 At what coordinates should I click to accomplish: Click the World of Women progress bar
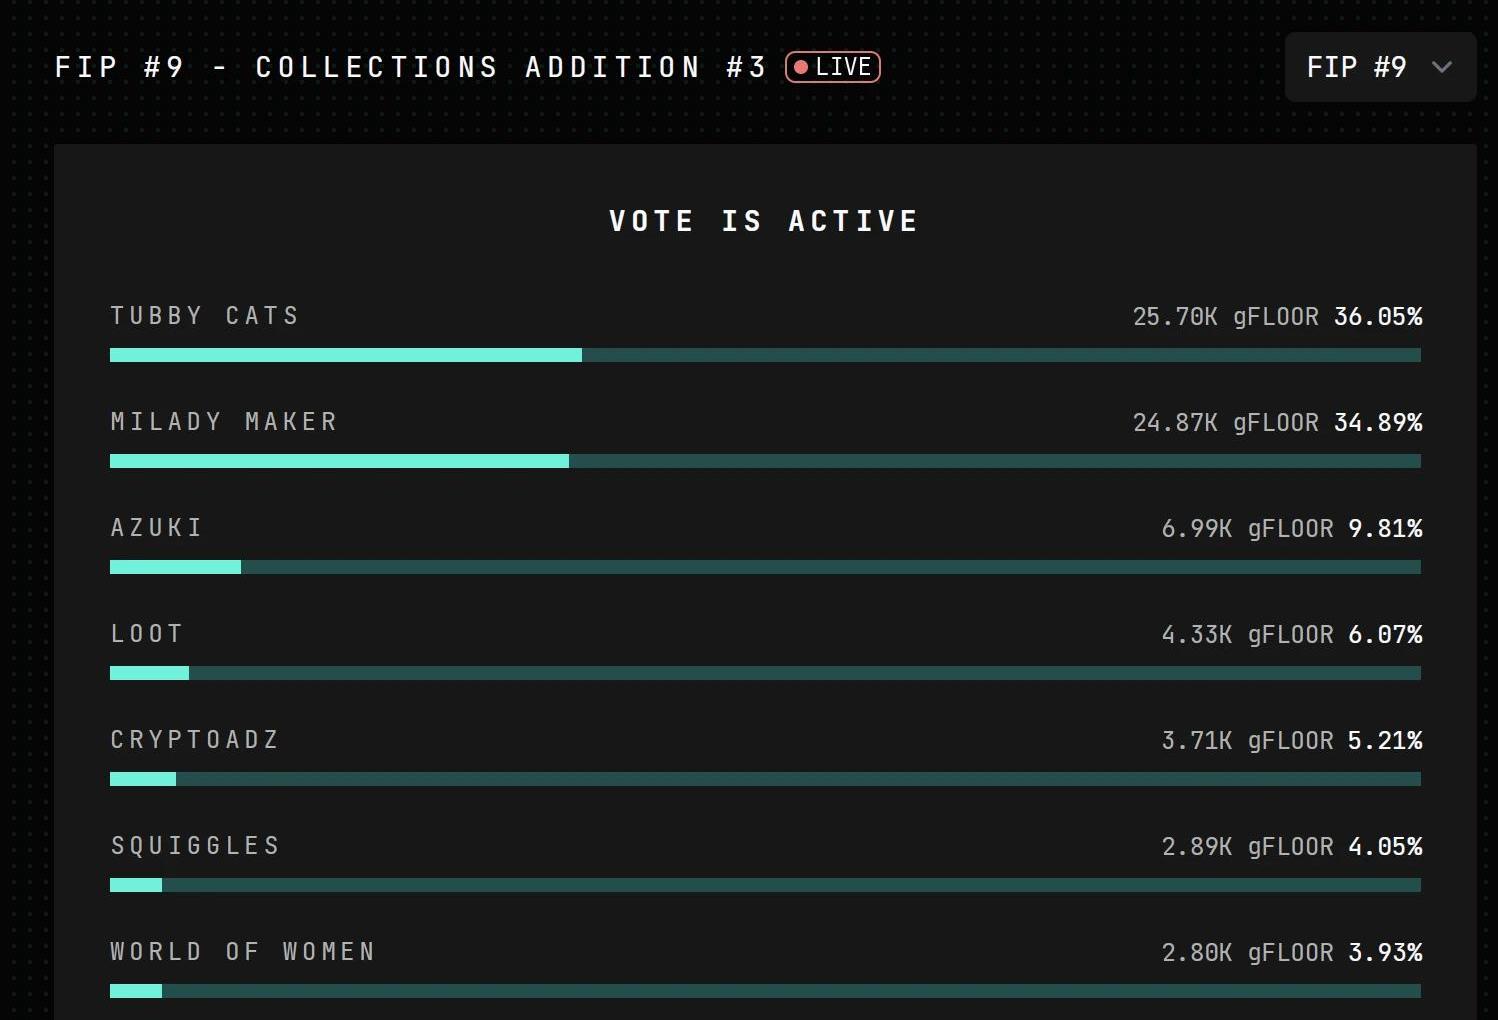(x=765, y=991)
